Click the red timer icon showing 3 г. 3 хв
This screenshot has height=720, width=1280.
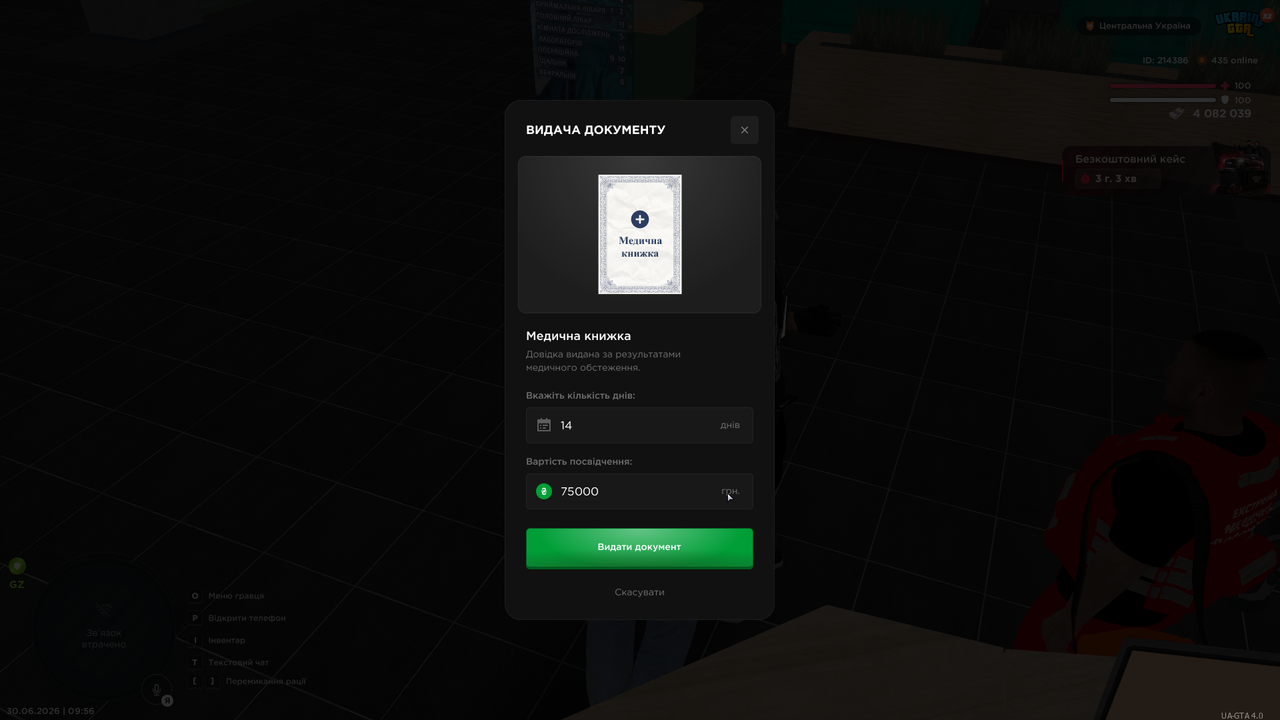1085,179
